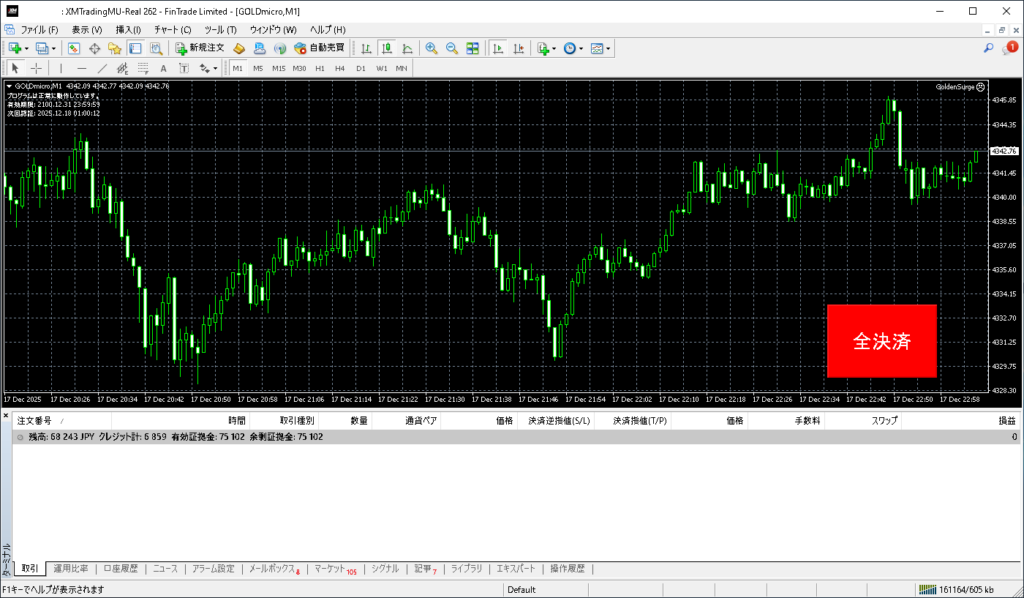1024x598 pixels.
Task: Click the 新規注文 (New Order) toolbar button
Action: (199, 48)
